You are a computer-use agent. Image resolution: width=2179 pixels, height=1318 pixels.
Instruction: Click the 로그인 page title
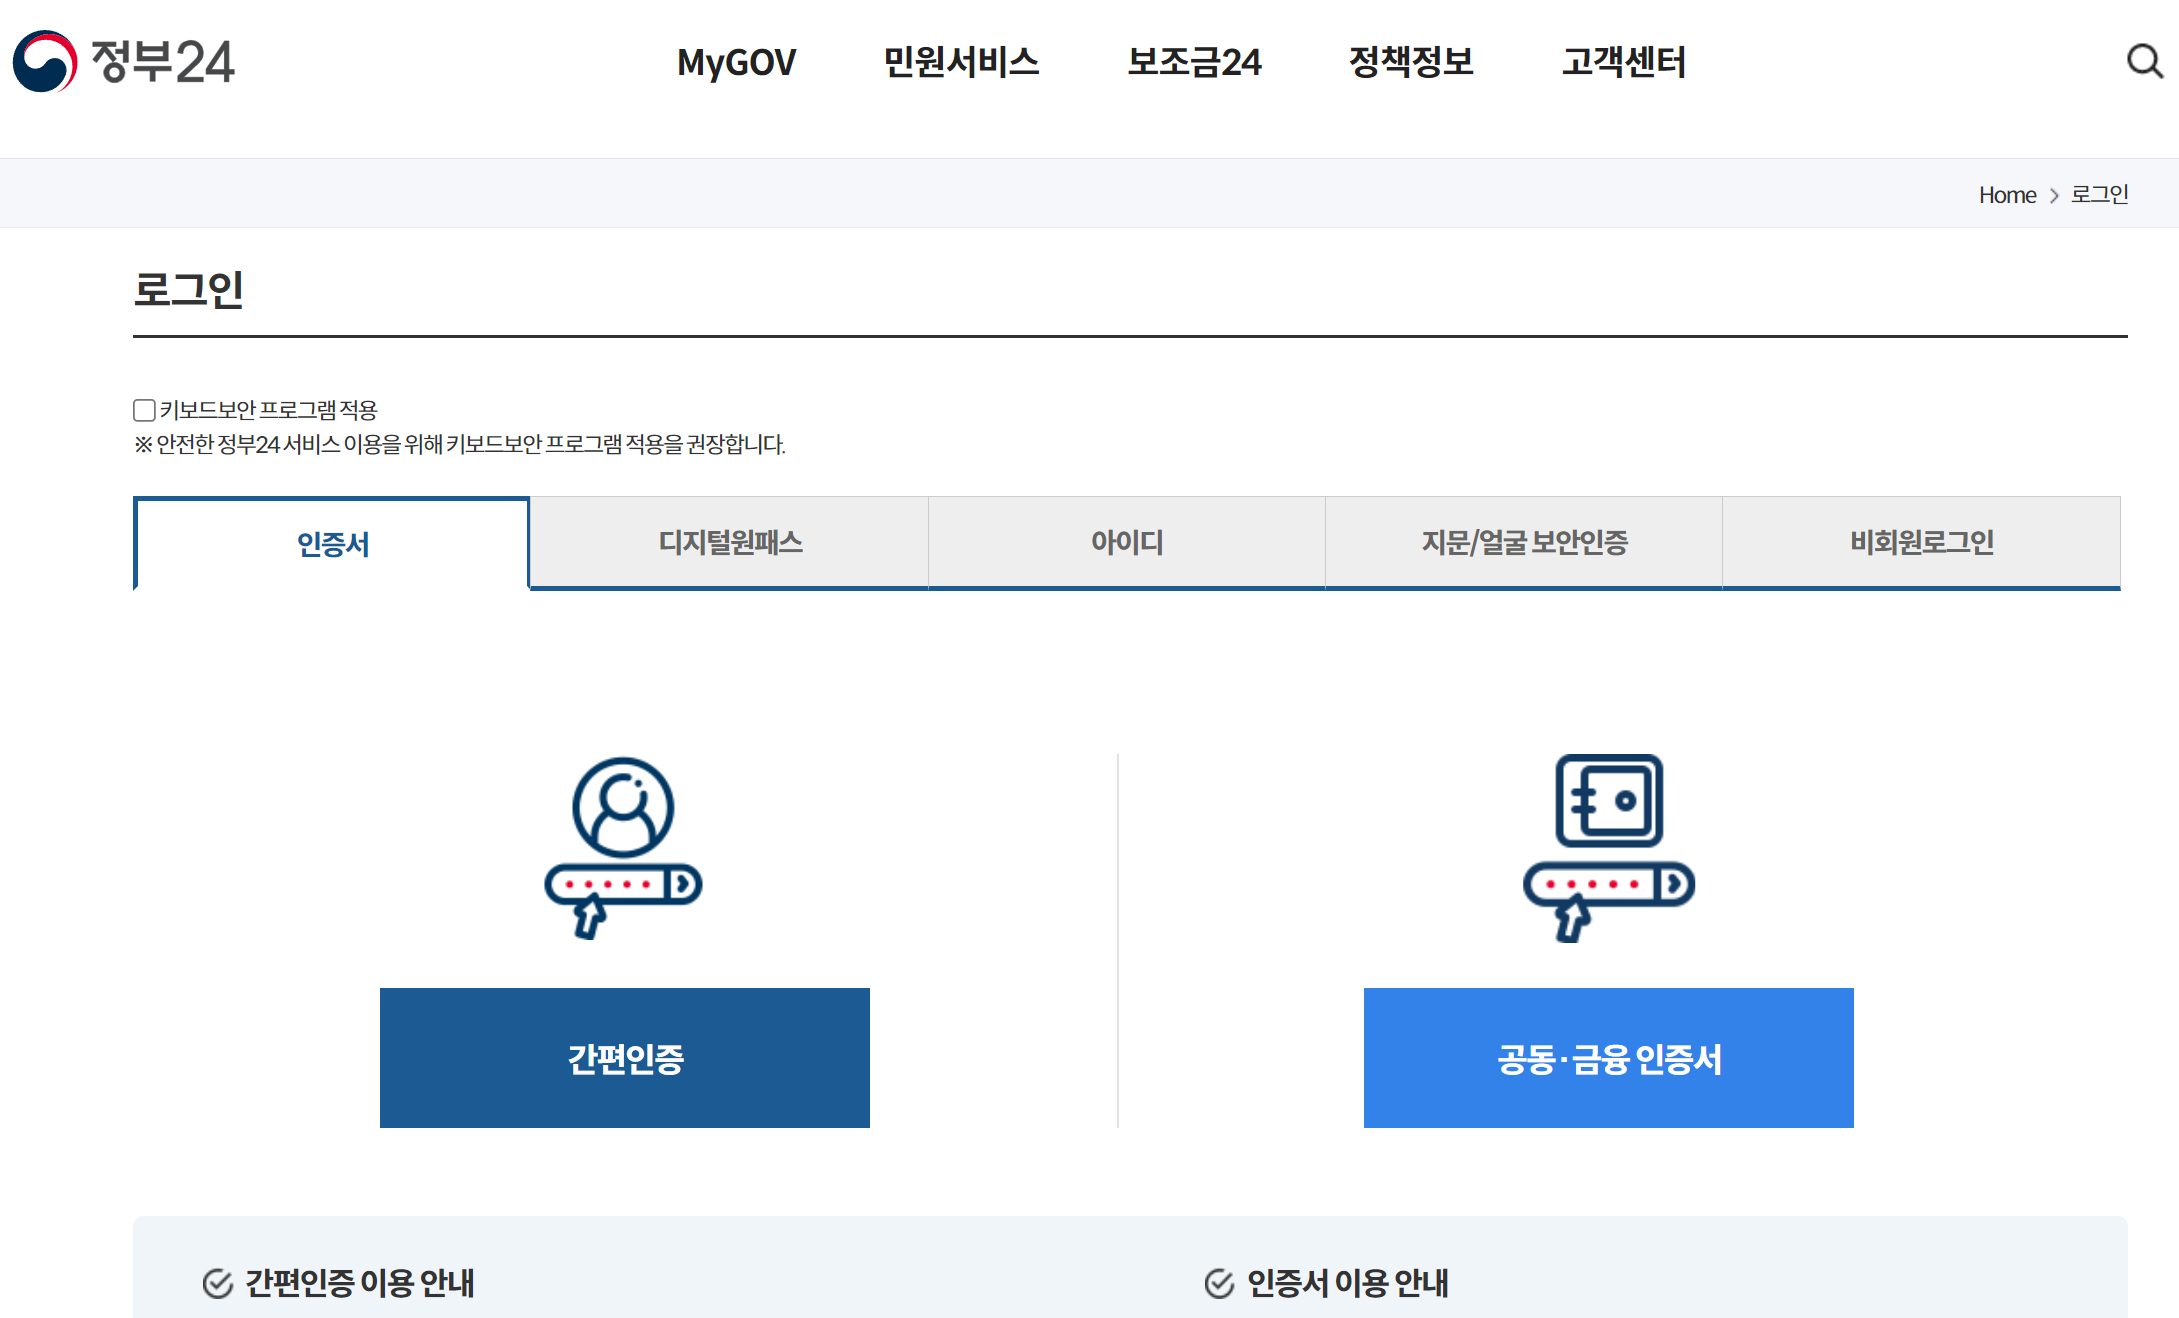coord(189,290)
